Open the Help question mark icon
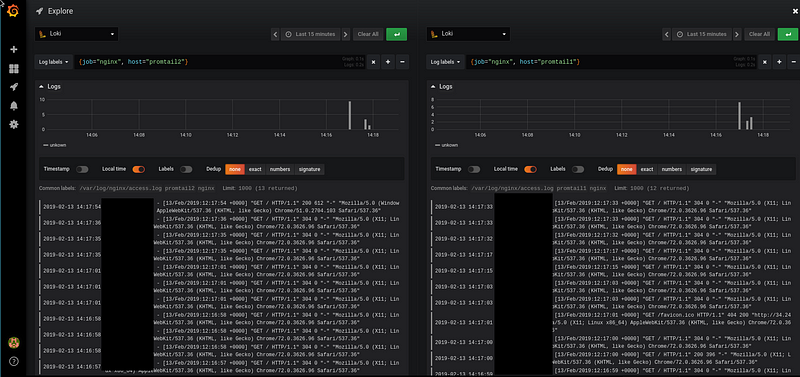 [x=14, y=361]
